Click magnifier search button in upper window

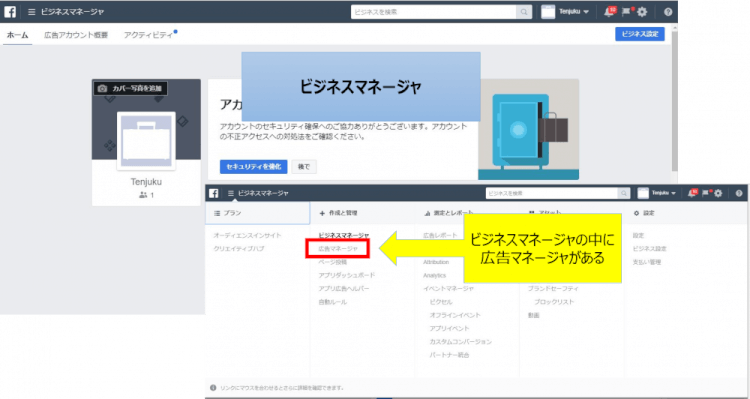(524, 12)
